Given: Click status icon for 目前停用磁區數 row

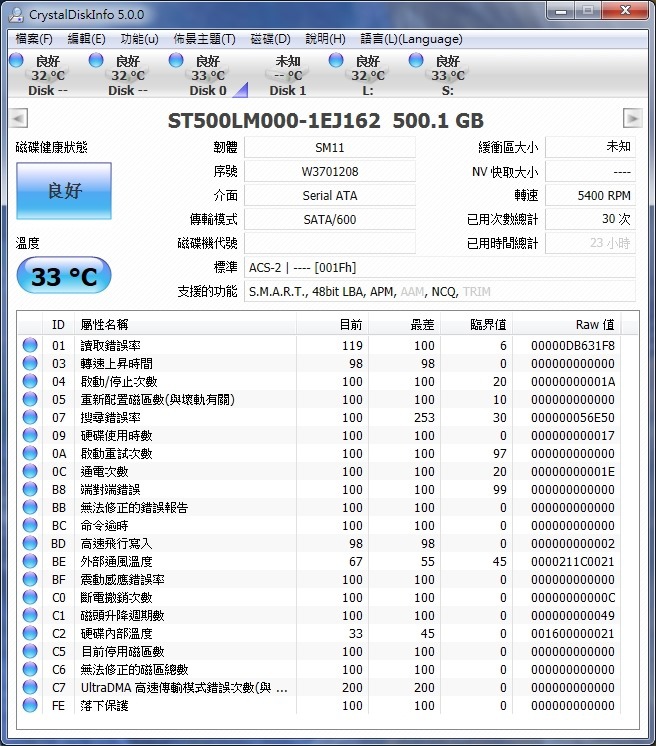Looking at the screenshot, I should [30, 651].
